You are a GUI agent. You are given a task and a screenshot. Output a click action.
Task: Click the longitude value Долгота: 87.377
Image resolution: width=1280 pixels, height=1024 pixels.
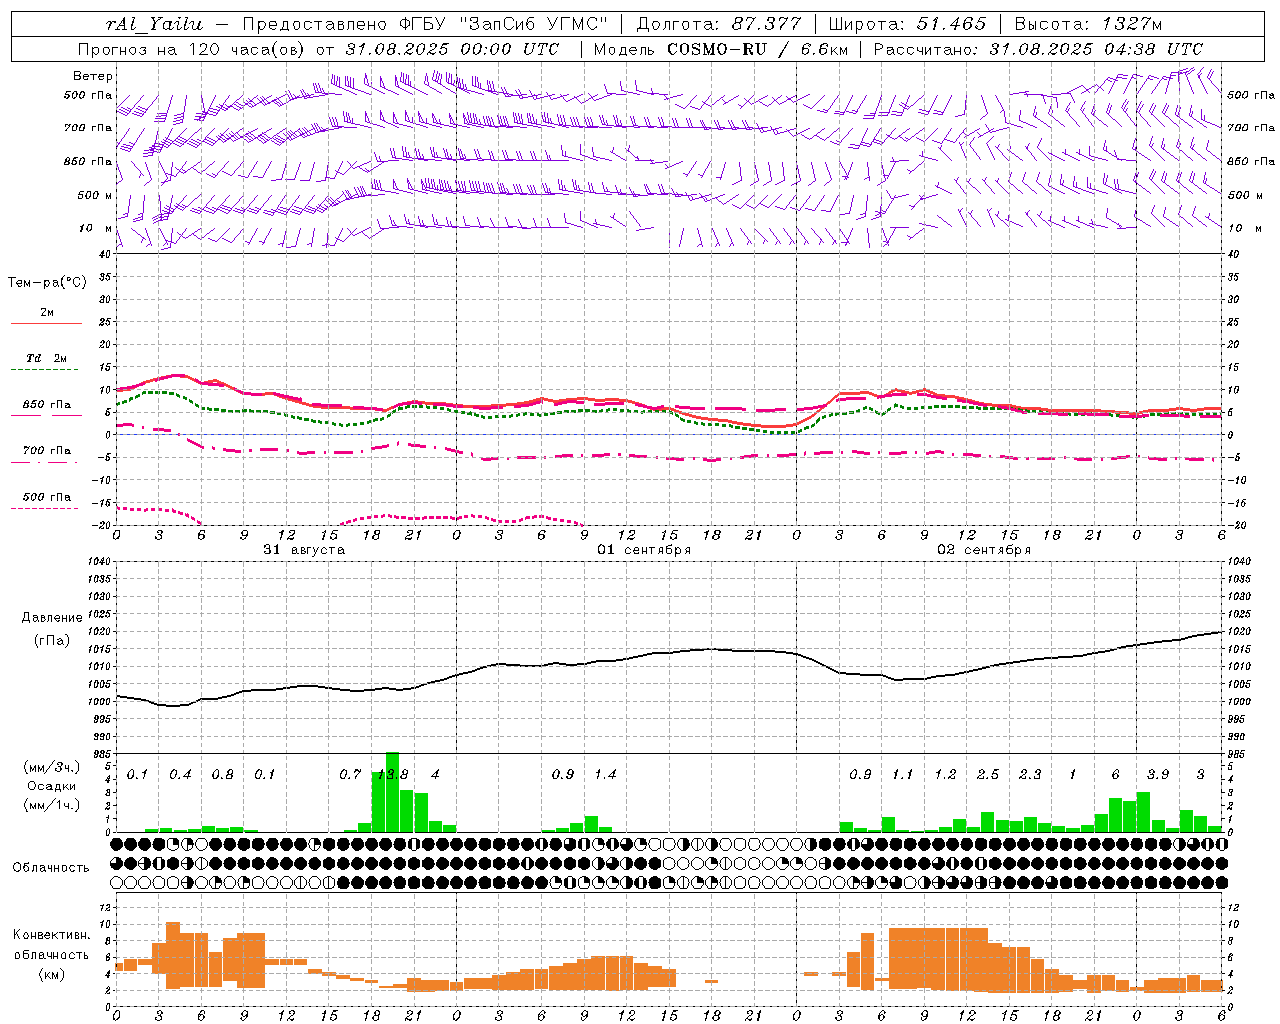718,24
